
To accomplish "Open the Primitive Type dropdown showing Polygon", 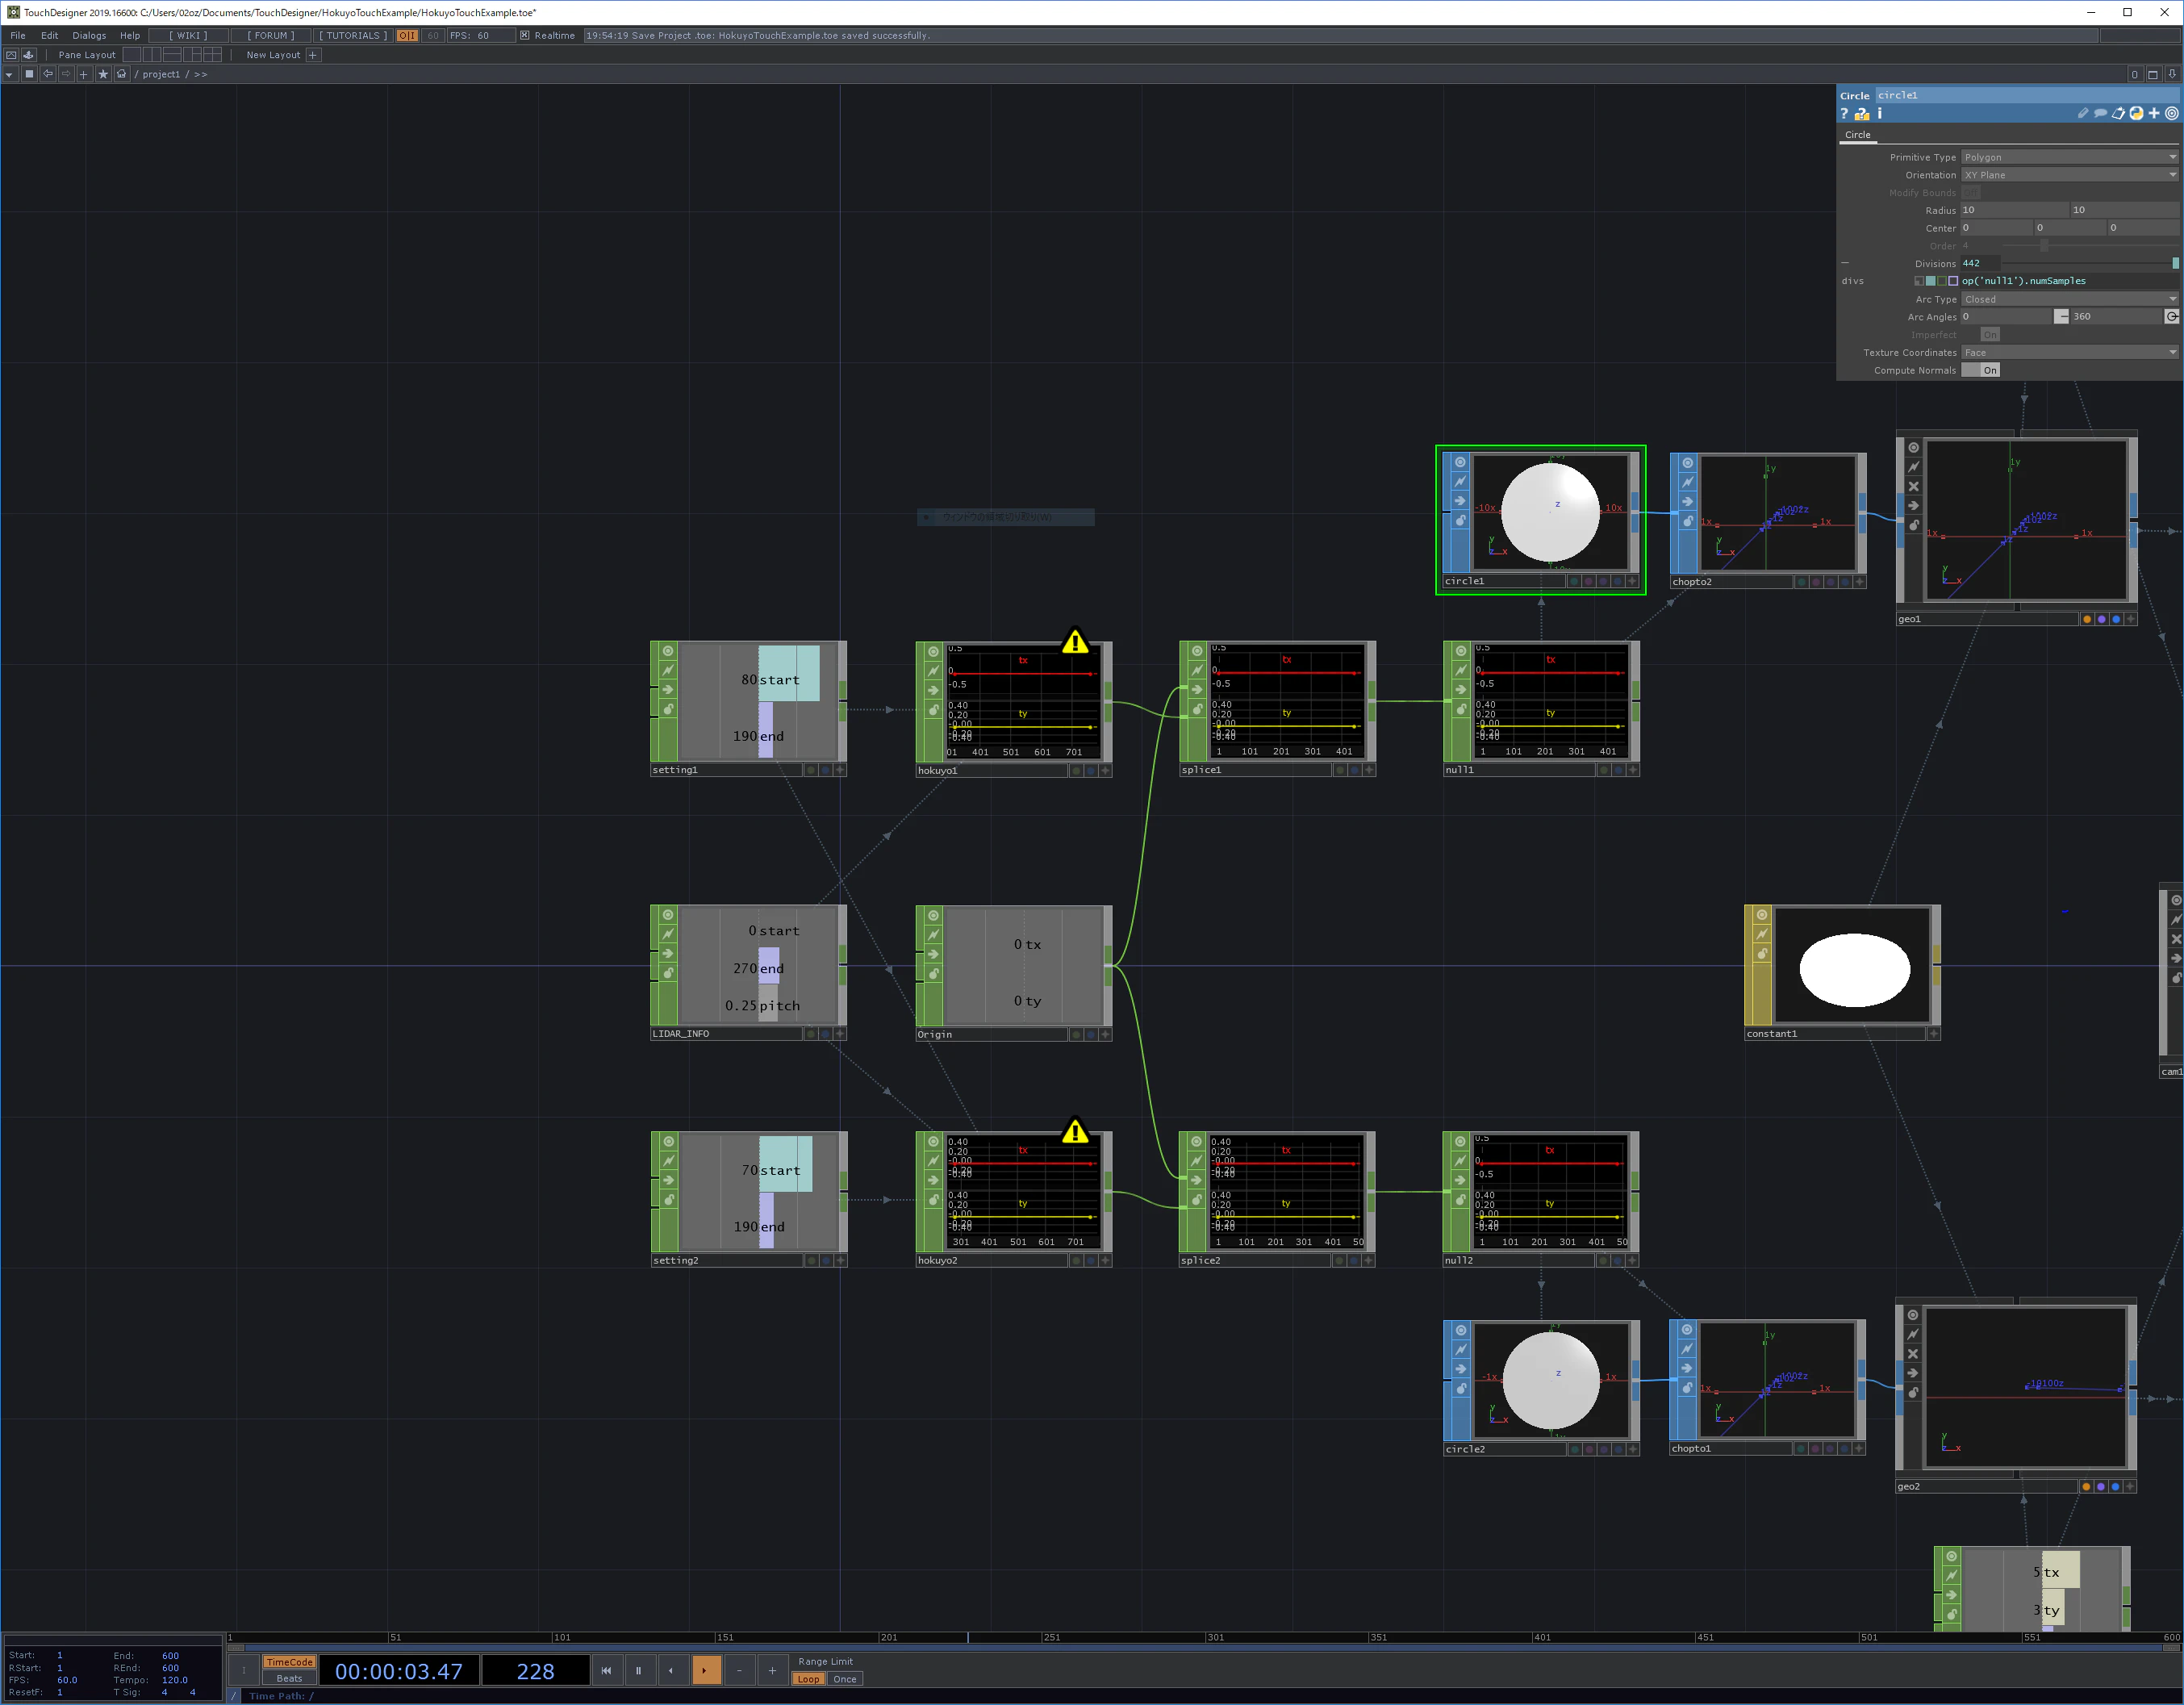I will tap(2070, 158).
